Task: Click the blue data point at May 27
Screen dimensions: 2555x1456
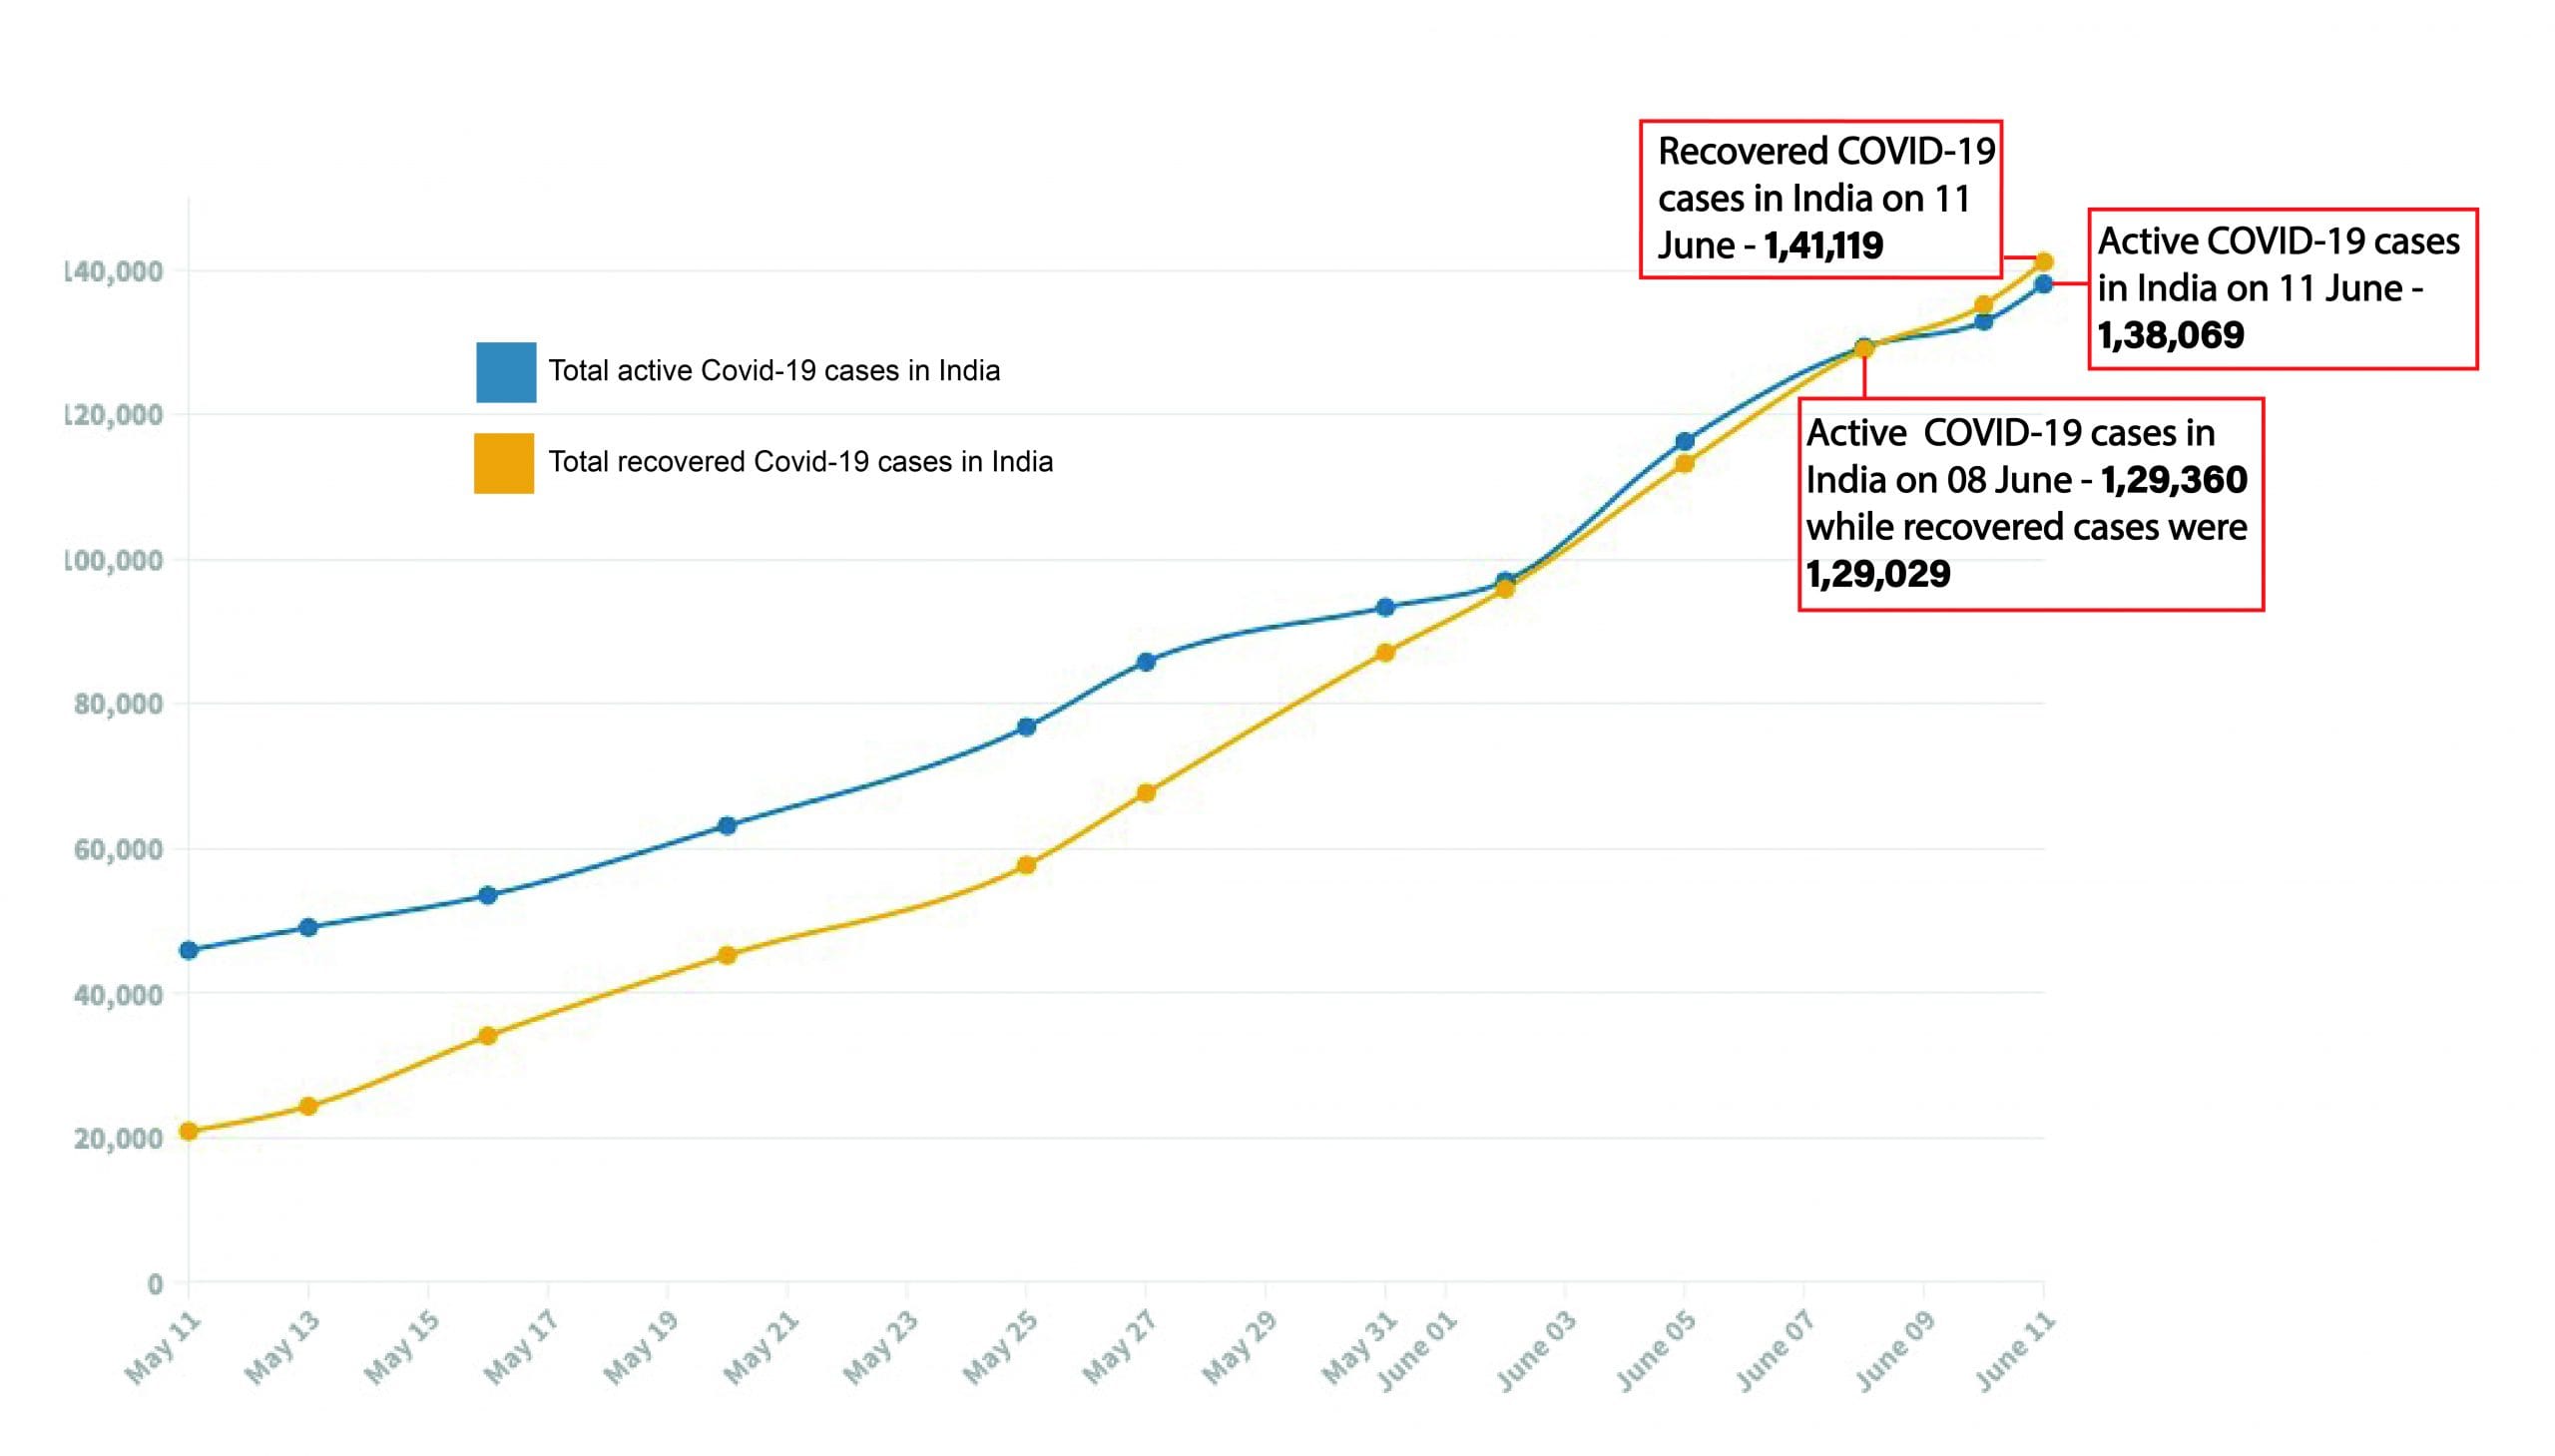Action: (x=1146, y=662)
